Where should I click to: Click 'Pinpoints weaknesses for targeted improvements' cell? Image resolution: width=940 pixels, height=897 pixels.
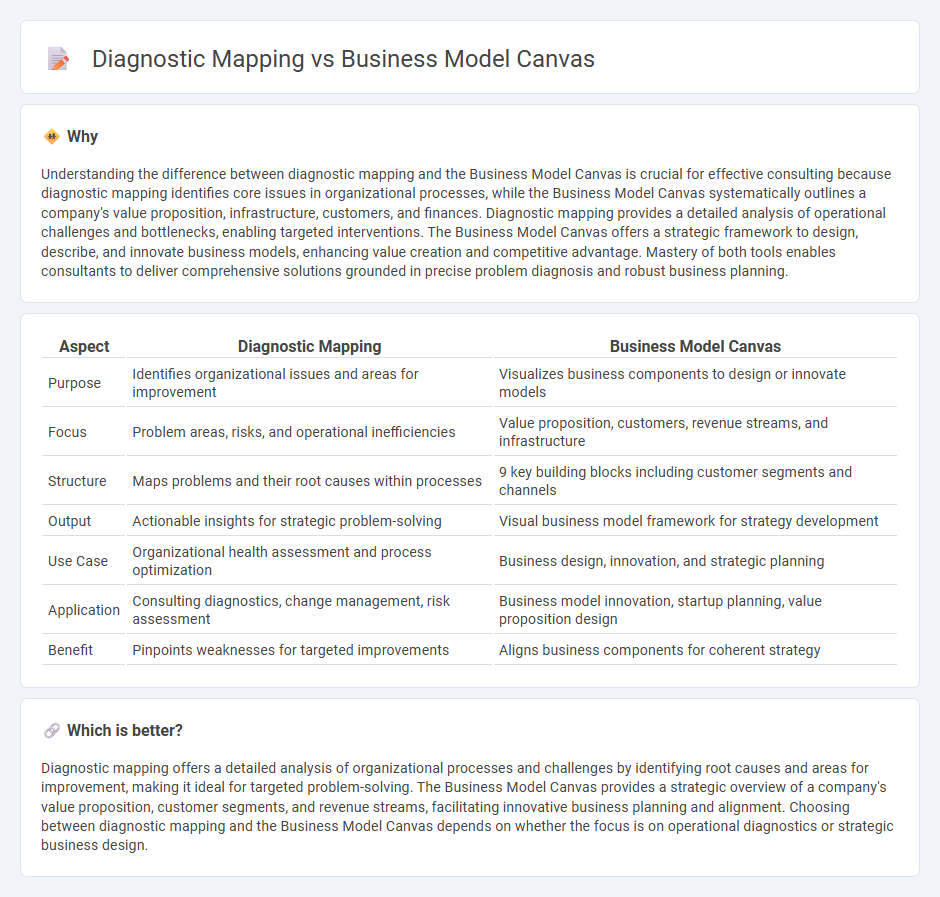[309, 650]
